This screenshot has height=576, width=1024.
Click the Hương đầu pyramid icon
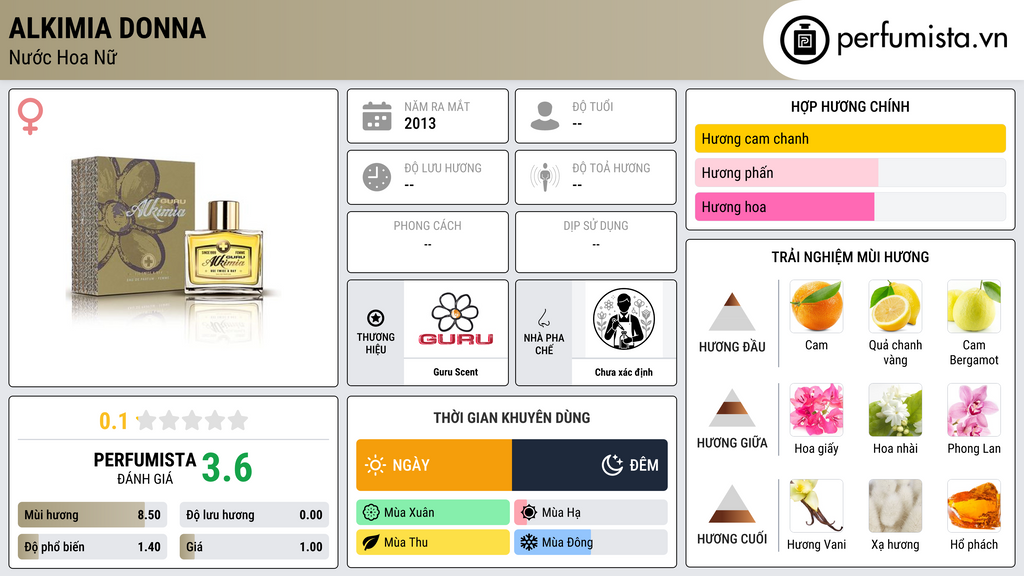[x=732, y=312]
